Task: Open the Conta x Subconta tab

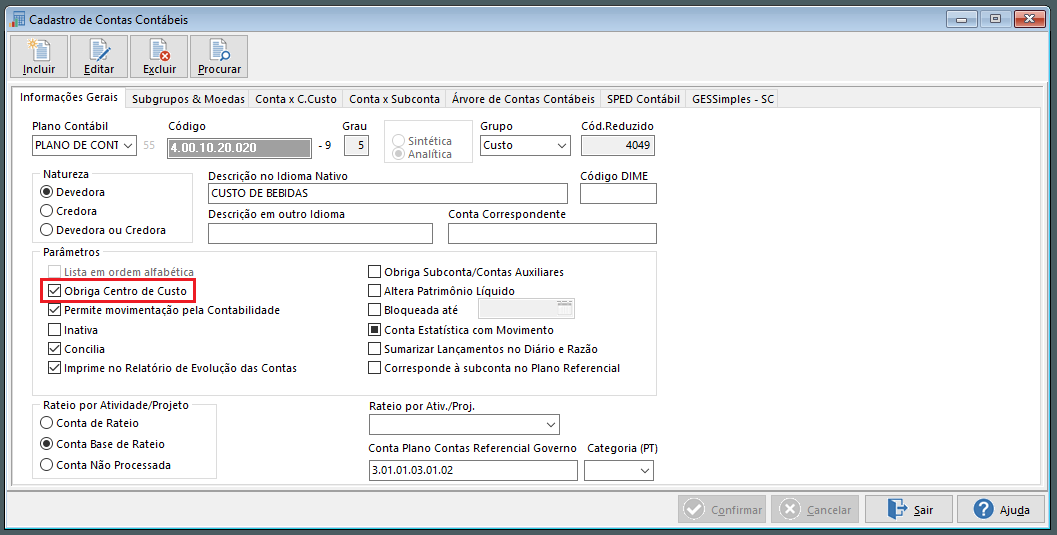Action: (394, 99)
